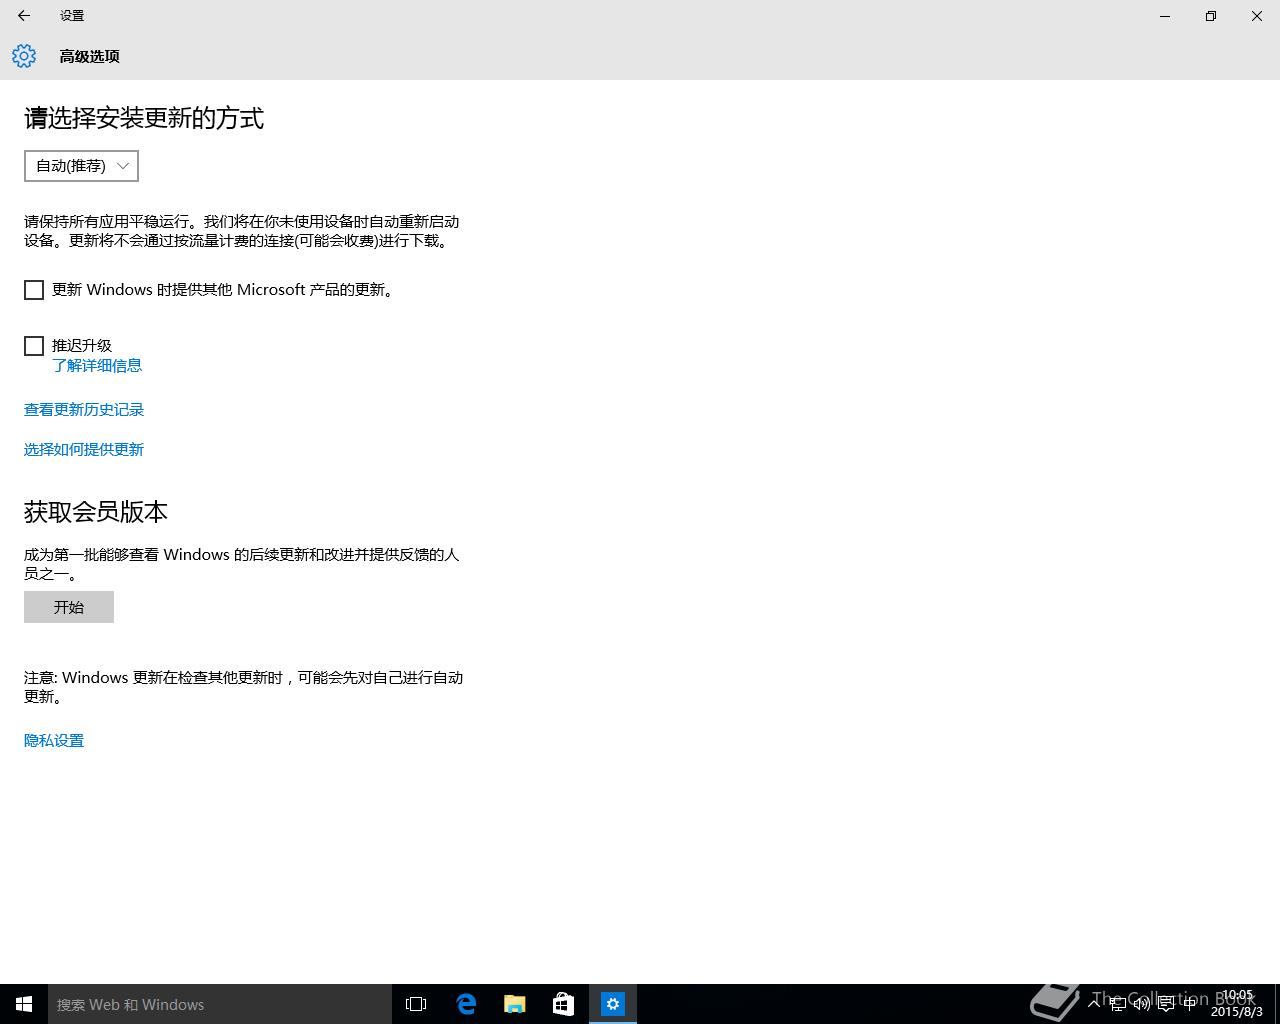The image size is (1280, 1024).
Task: Minimize the Settings window
Action: [1165, 16]
